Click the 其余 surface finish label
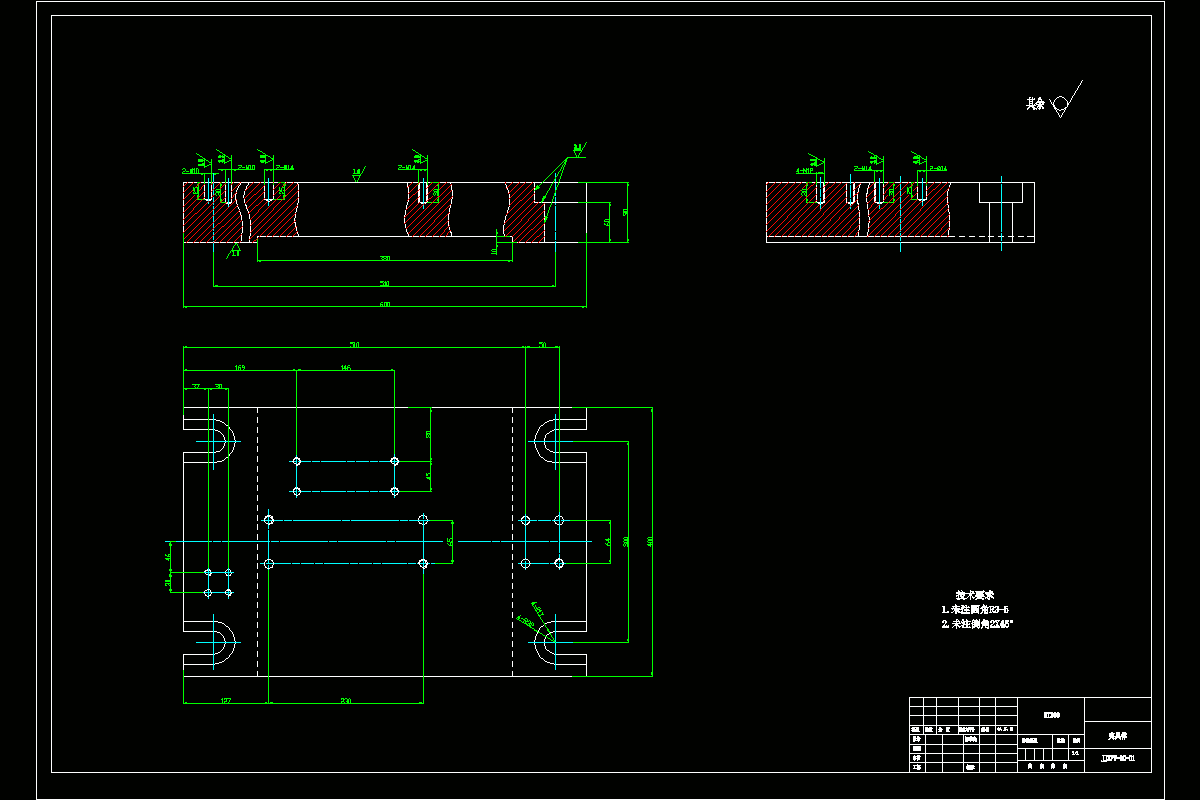 click(1035, 104)
